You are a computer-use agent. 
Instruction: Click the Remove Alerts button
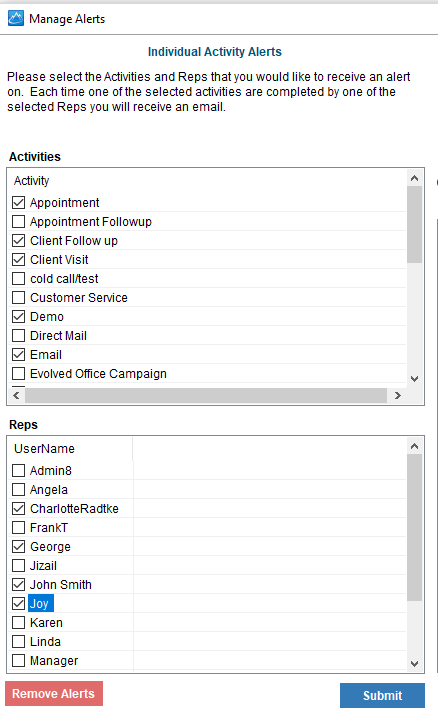click(54, 694)
